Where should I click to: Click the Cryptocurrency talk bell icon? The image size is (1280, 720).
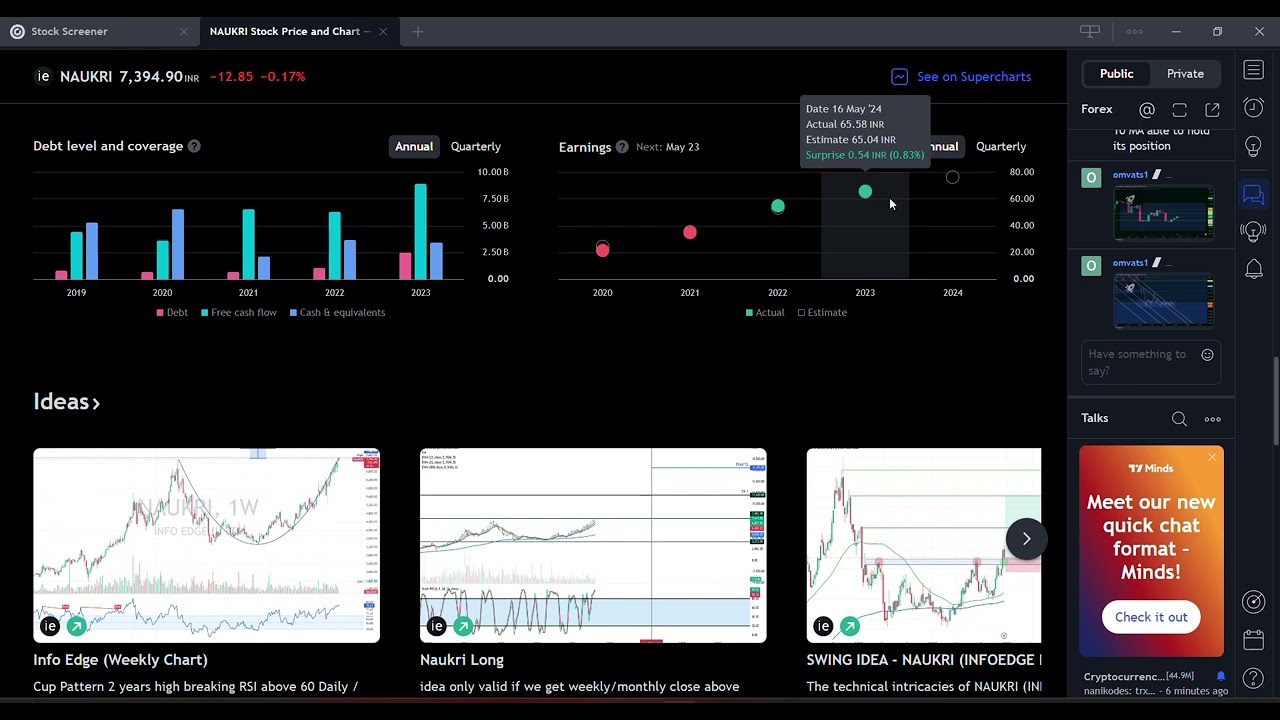(1221, 677)
